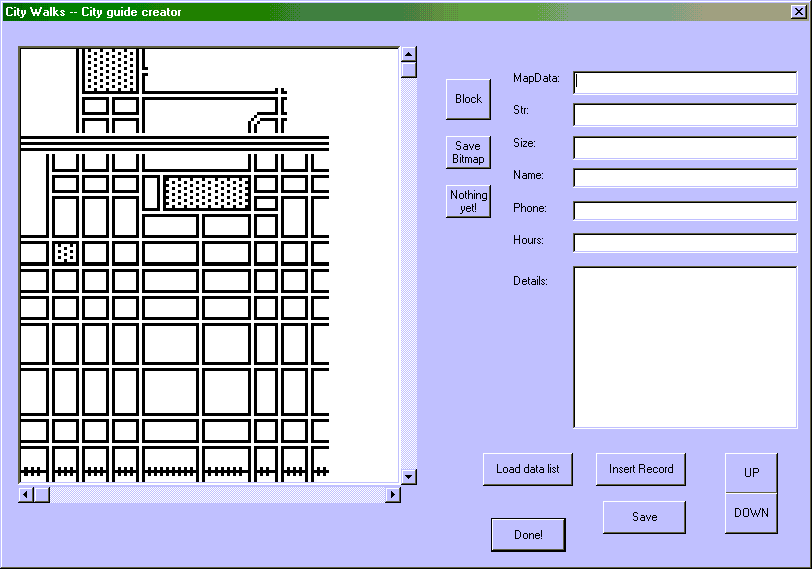
Task: Focus the Hours input field
Action: click(685, 243)
